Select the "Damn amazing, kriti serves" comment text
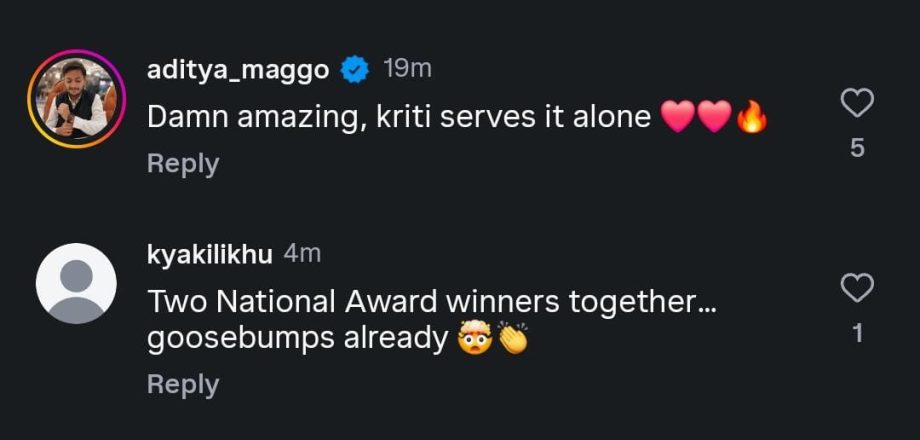 [x=400, y=117]
